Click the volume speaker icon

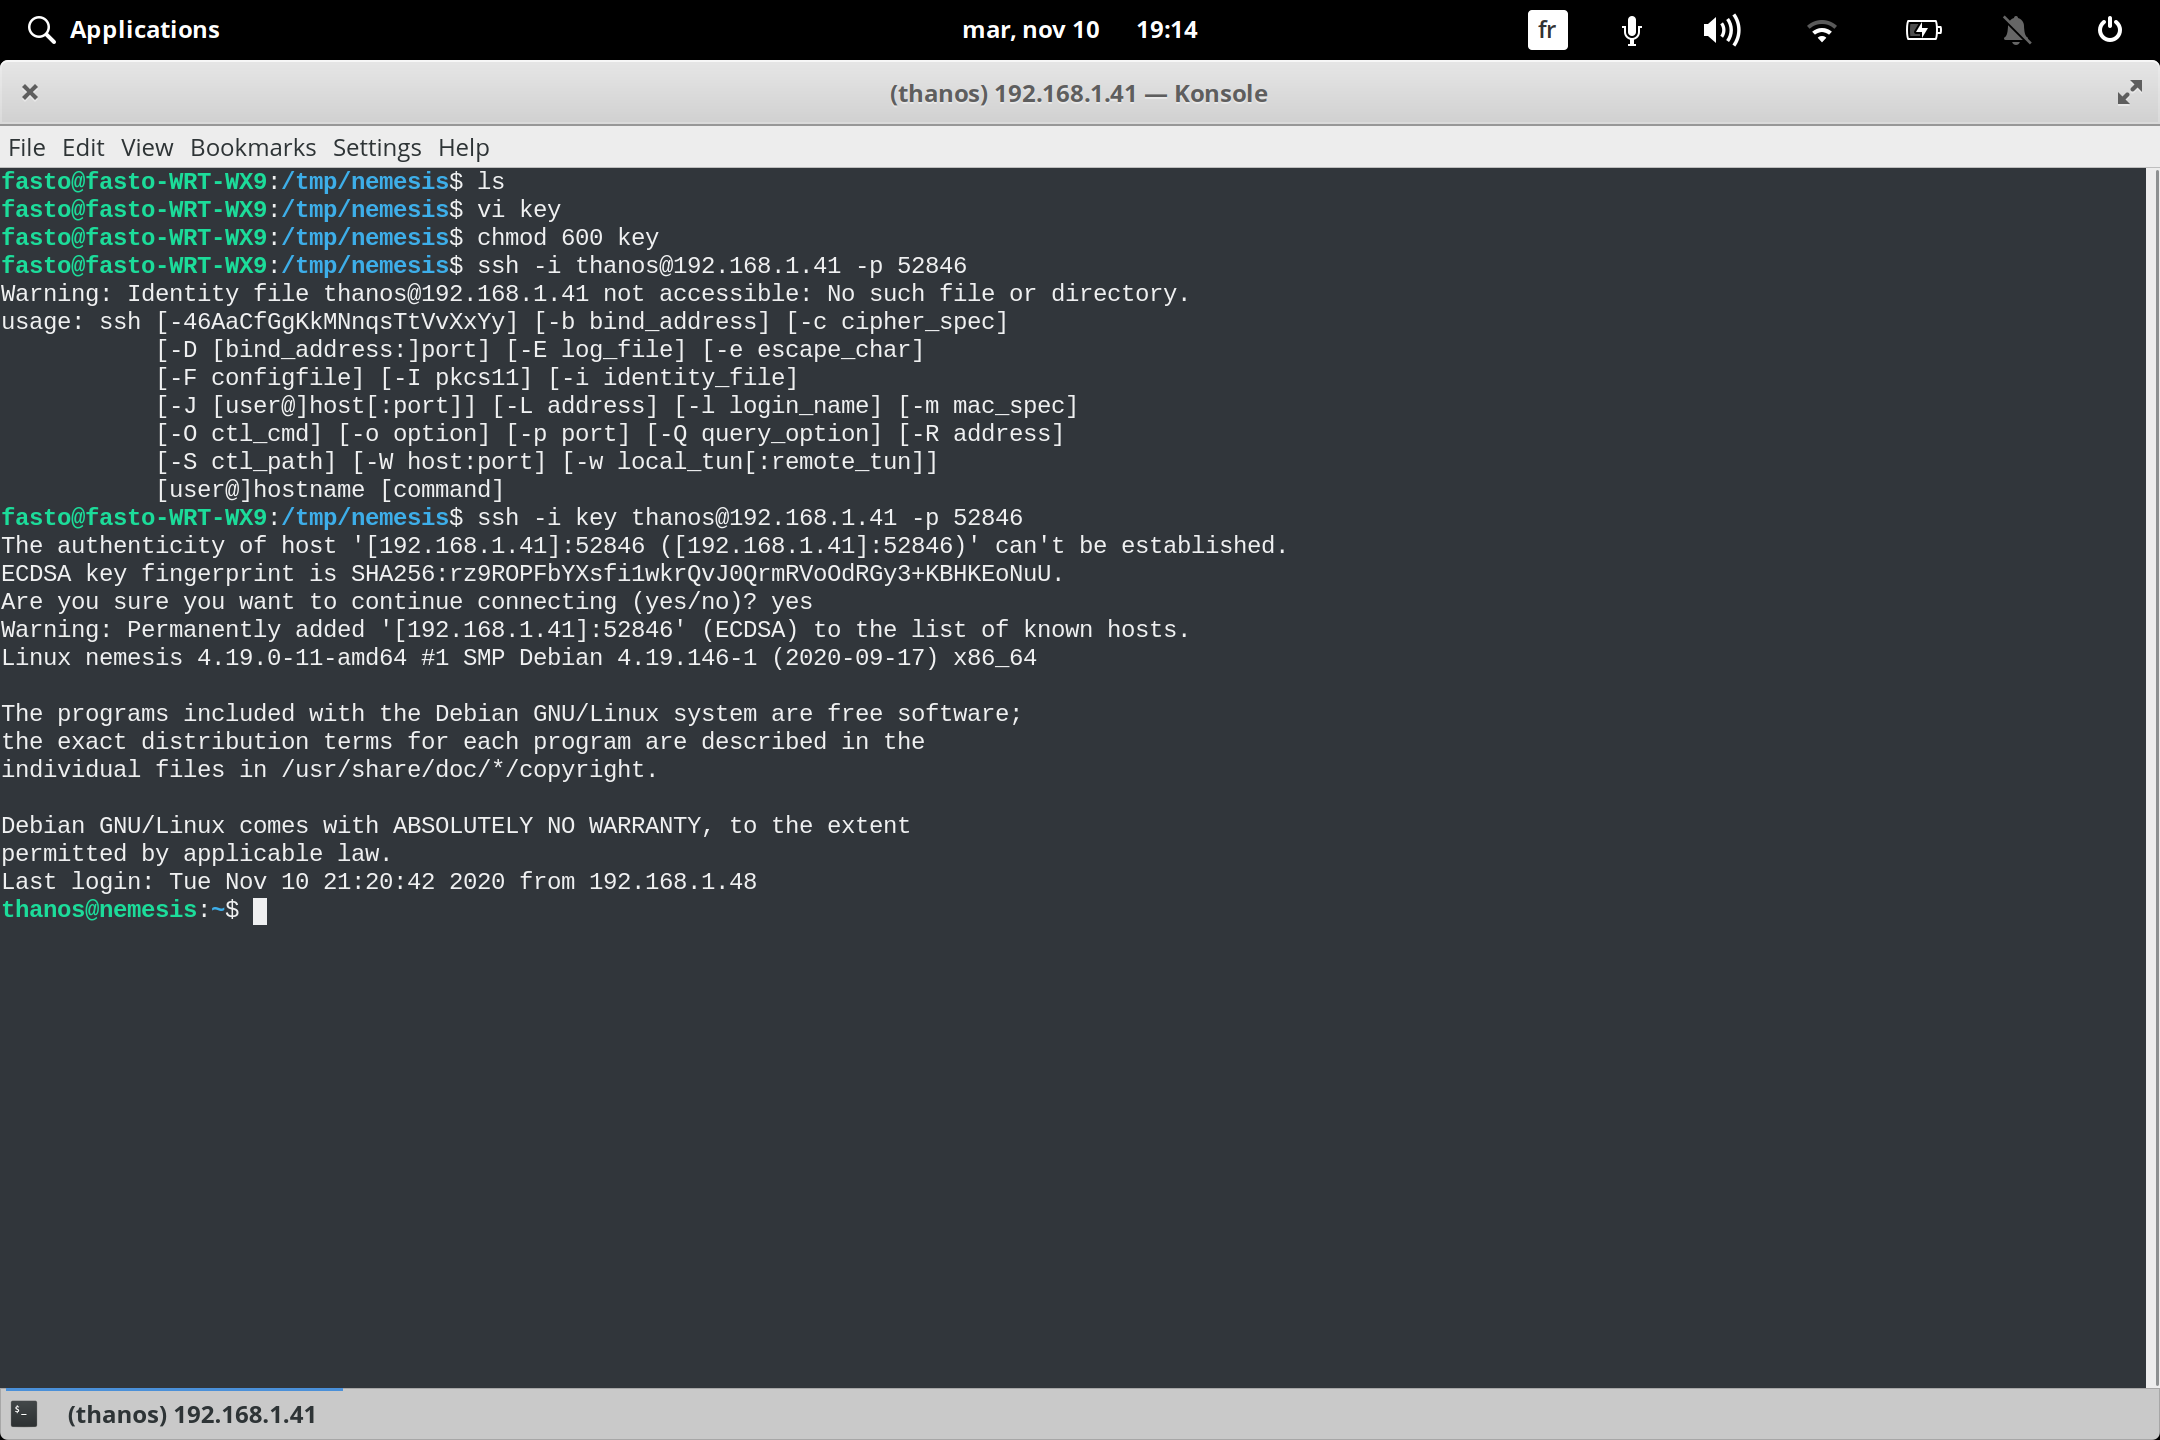tap(1722, 30)
